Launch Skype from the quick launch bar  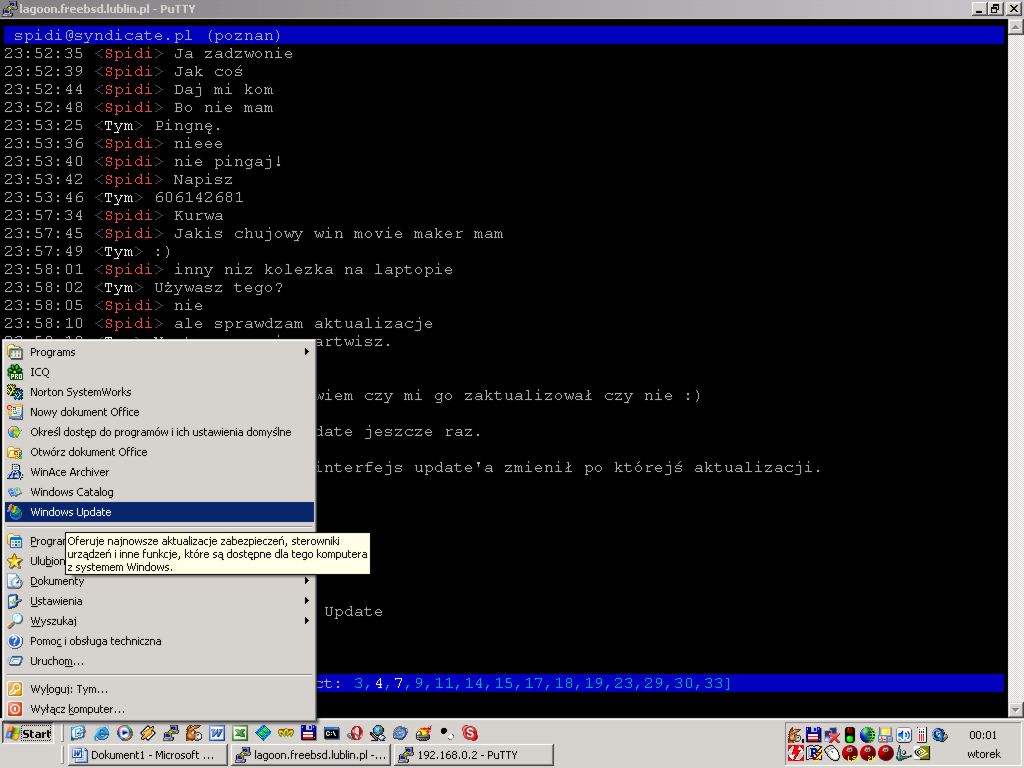pos(470,733)
